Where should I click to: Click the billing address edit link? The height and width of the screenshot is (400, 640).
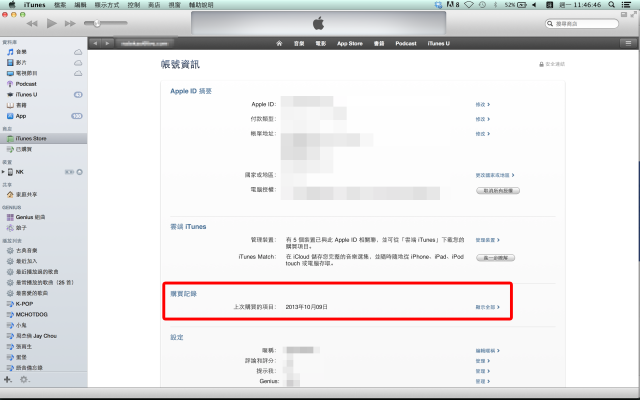482,134
